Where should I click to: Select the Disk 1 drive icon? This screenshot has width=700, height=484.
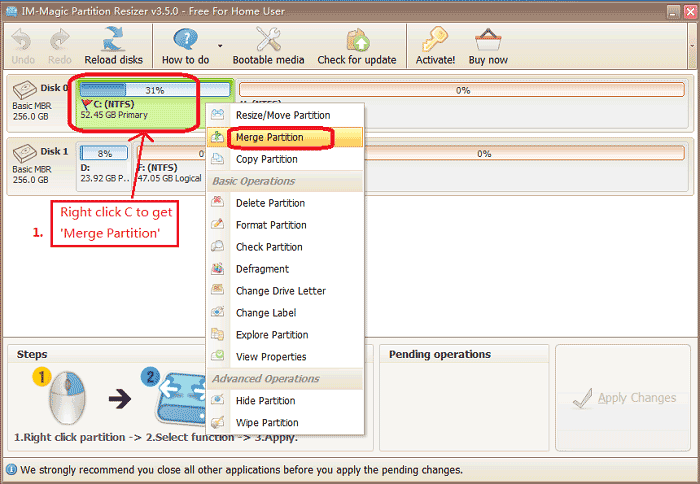(x=24, y=153)
